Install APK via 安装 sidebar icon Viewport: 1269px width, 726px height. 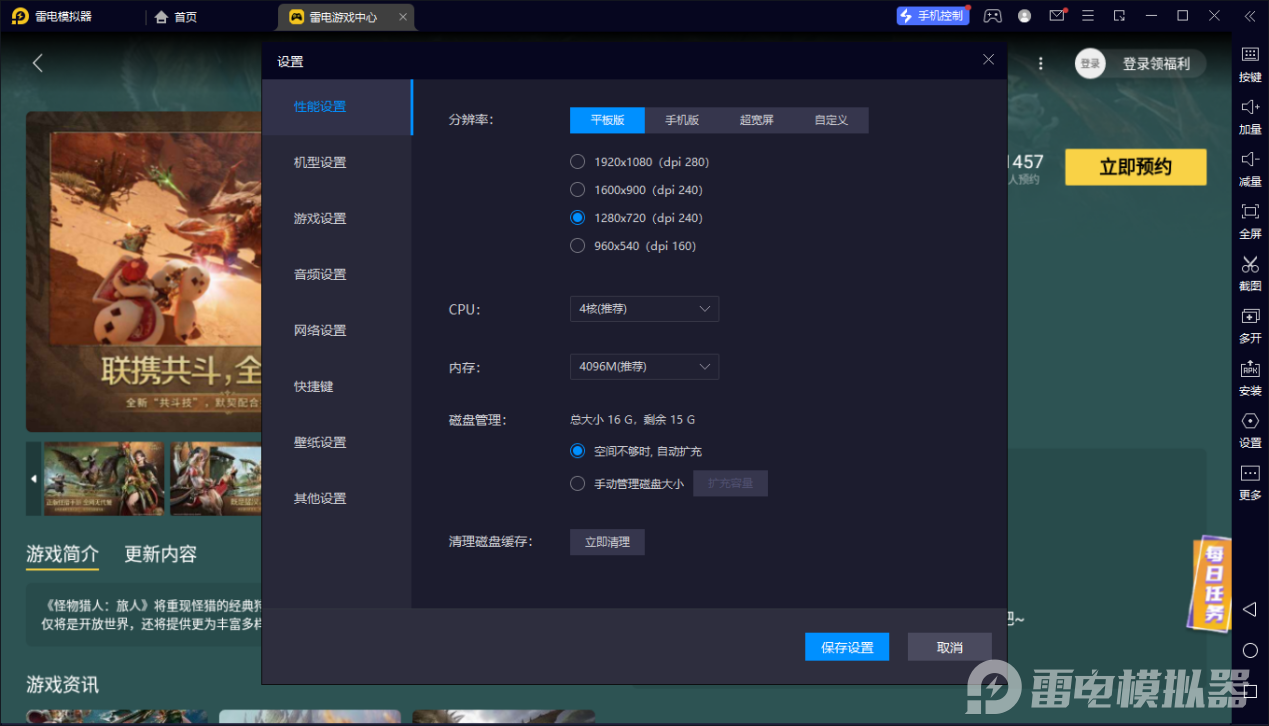1250,377
